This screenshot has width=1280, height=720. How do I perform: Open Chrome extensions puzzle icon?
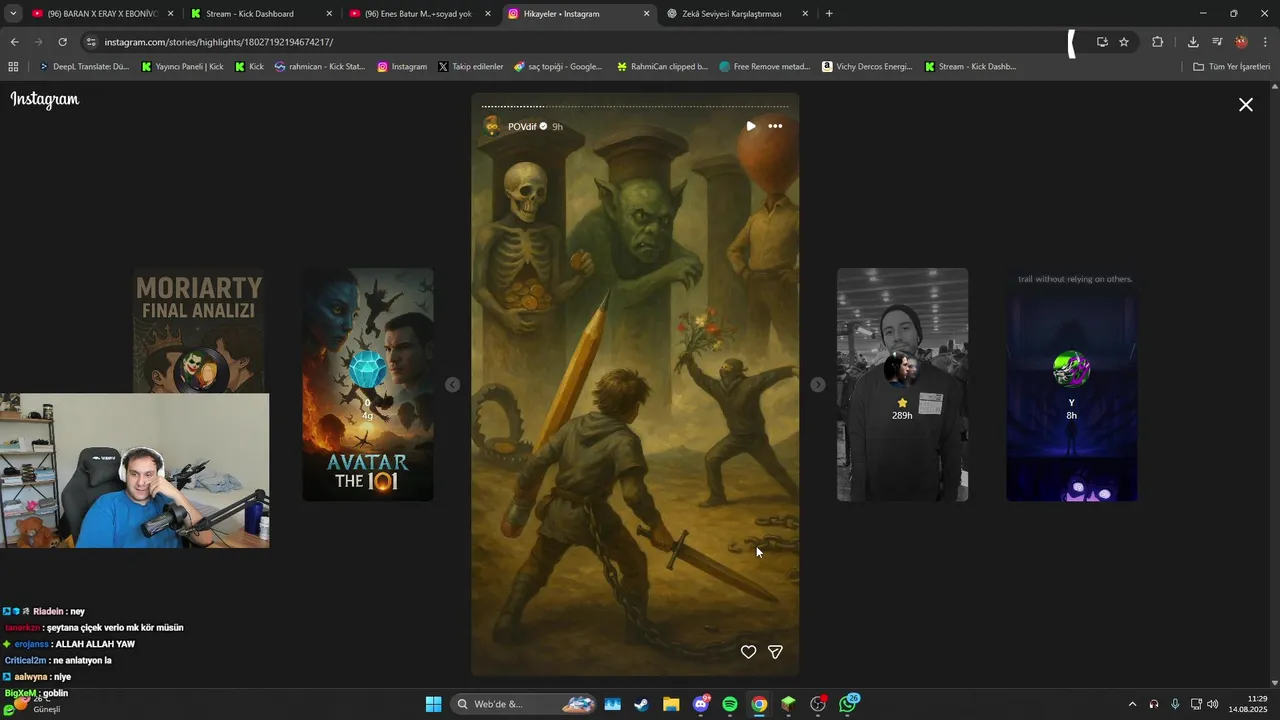pos(1158,42)
